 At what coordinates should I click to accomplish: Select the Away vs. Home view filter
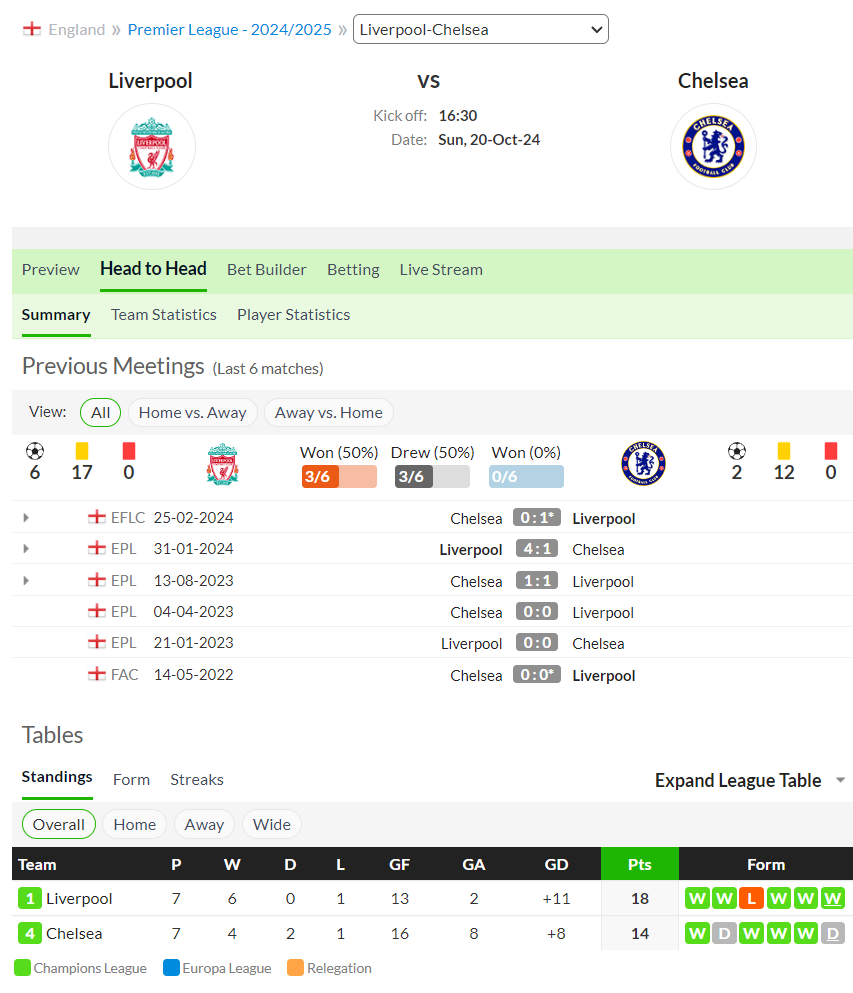pyautogui.click(x=329, y=413)
